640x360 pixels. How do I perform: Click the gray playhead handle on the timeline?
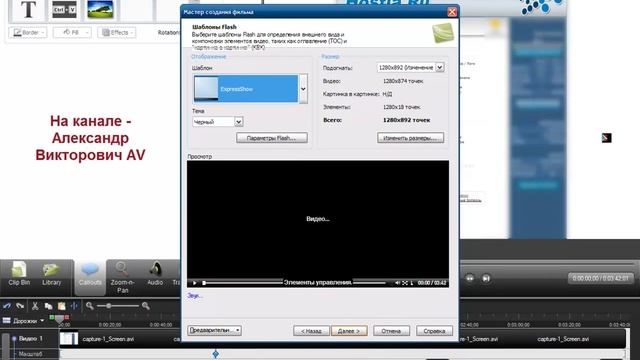point(59,318)
